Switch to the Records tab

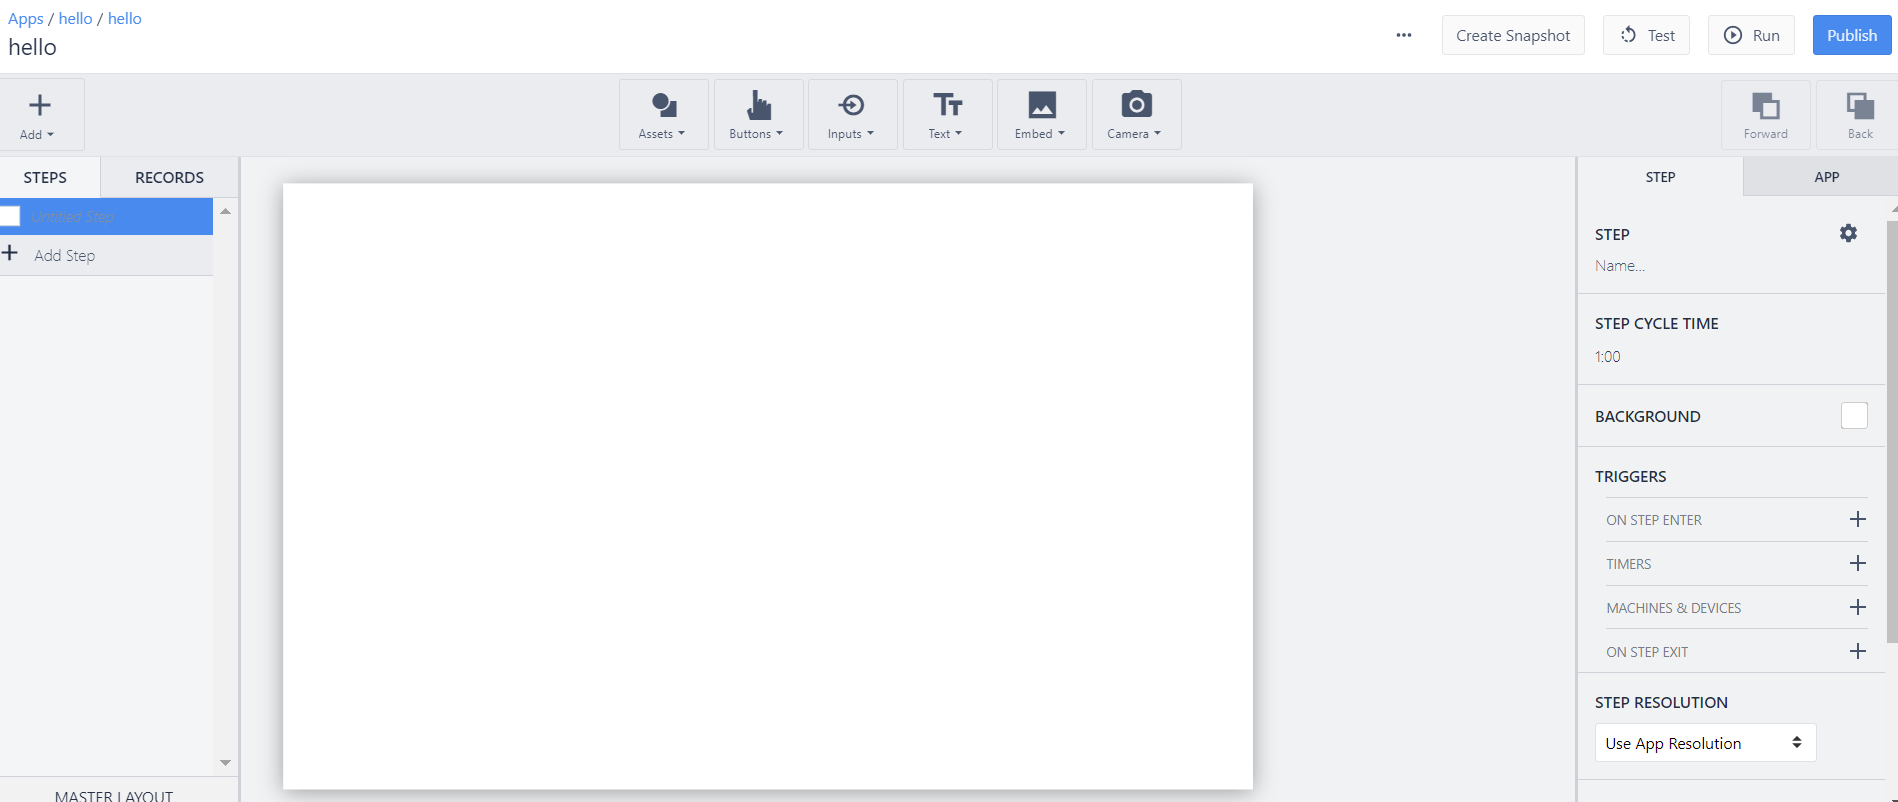tap(169, 177)
